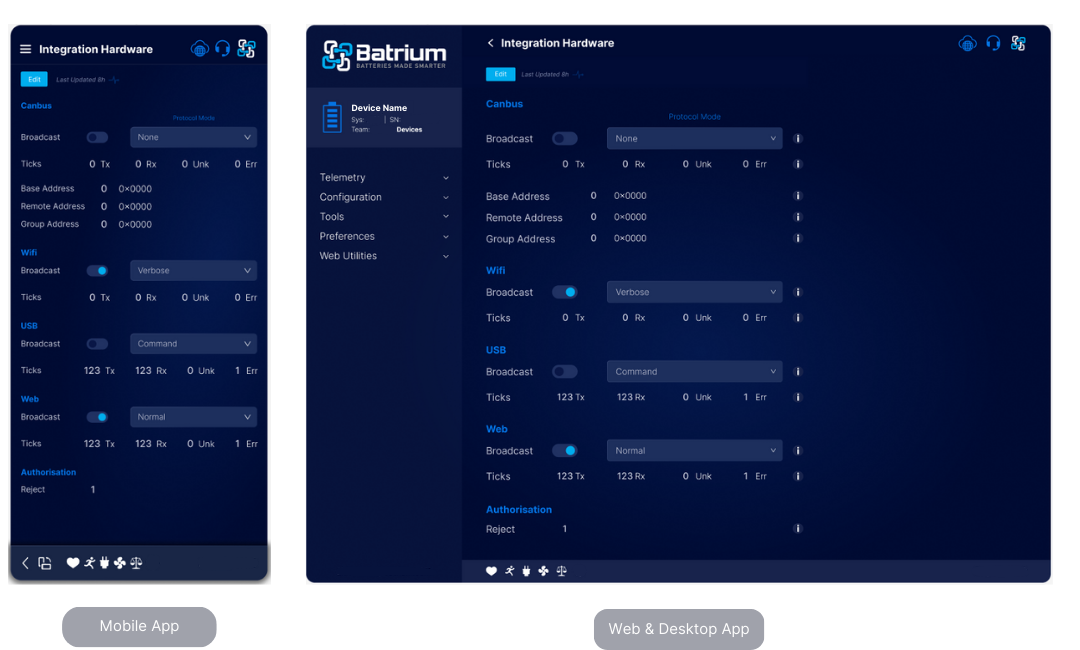Click Device Name text in desktop sidebar
The height and width of the screenshot is (650, 1080).
point(379,107)
